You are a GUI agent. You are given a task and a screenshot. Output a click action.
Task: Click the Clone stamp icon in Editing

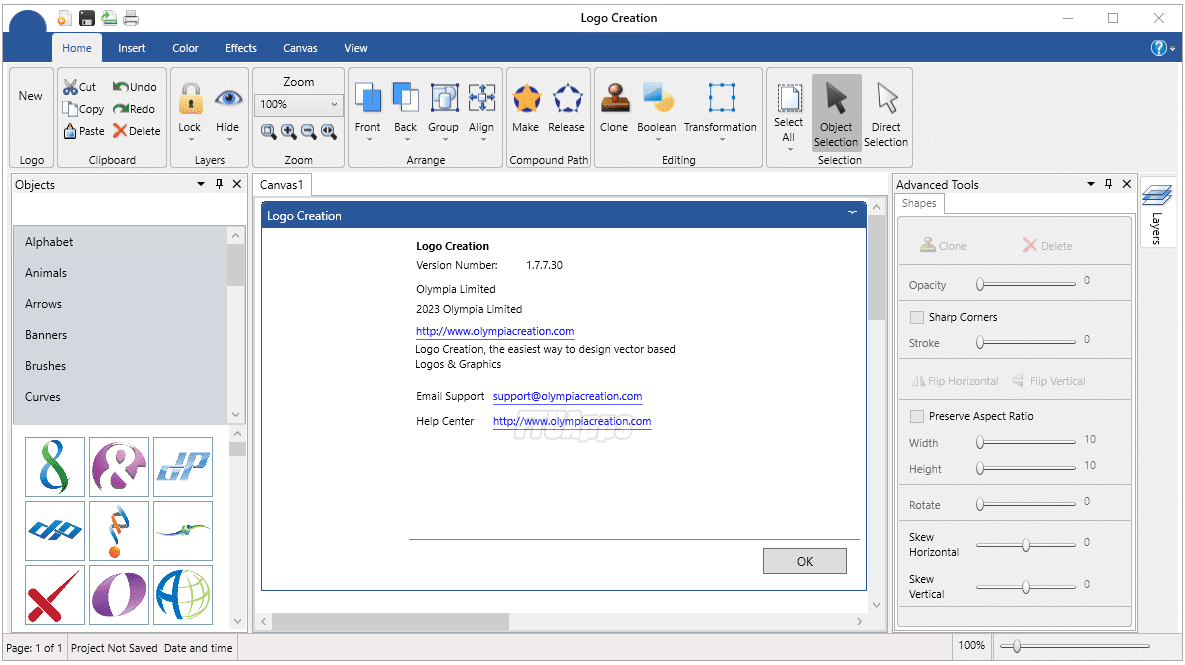click(x=615, y=98)
